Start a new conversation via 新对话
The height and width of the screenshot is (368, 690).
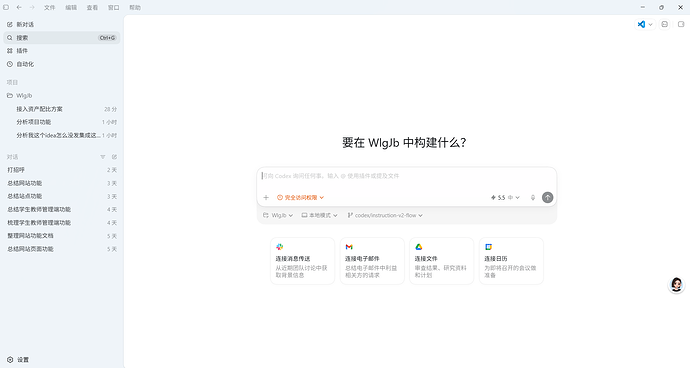click(x=62, y=25)
